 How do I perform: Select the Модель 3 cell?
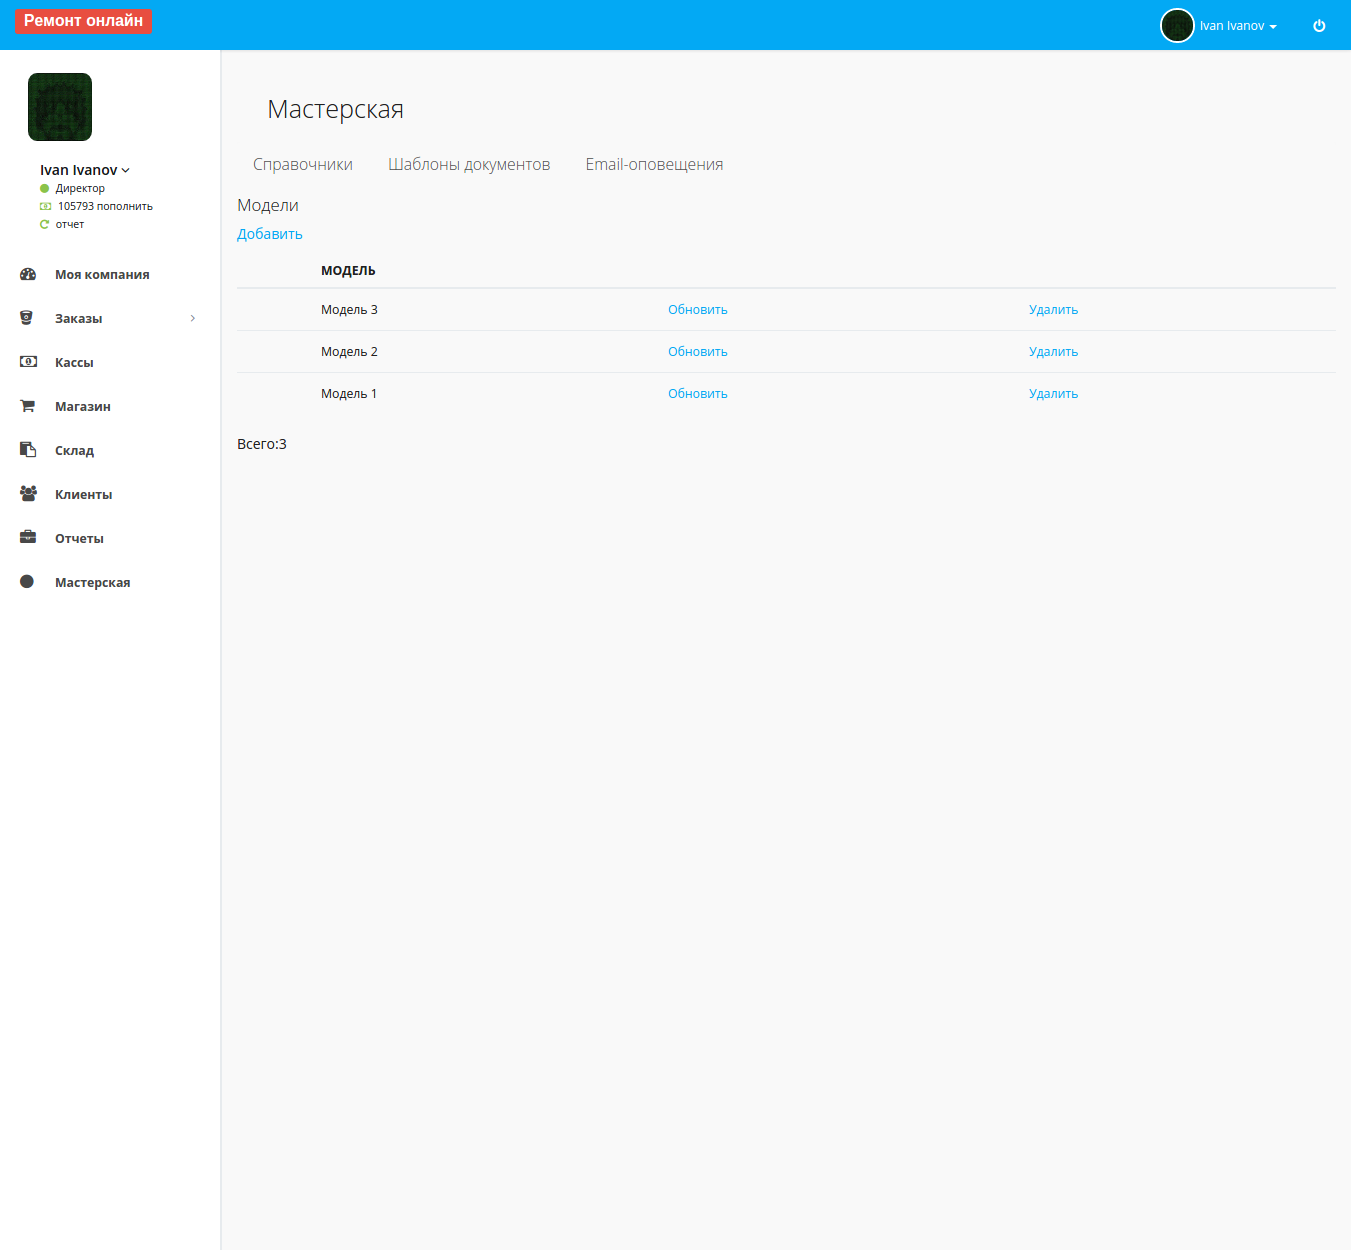tap(349, 310)
